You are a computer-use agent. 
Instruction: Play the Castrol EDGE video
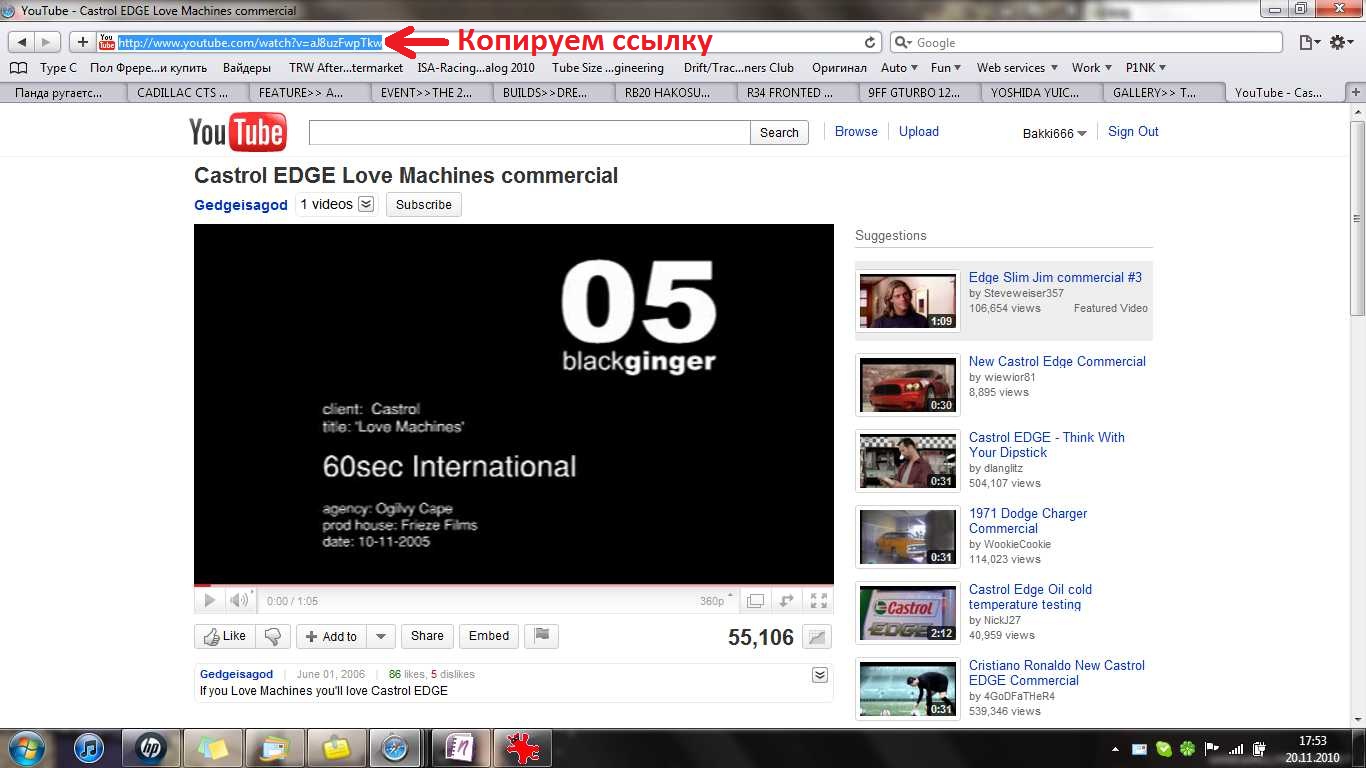click(x=209, y=601)
